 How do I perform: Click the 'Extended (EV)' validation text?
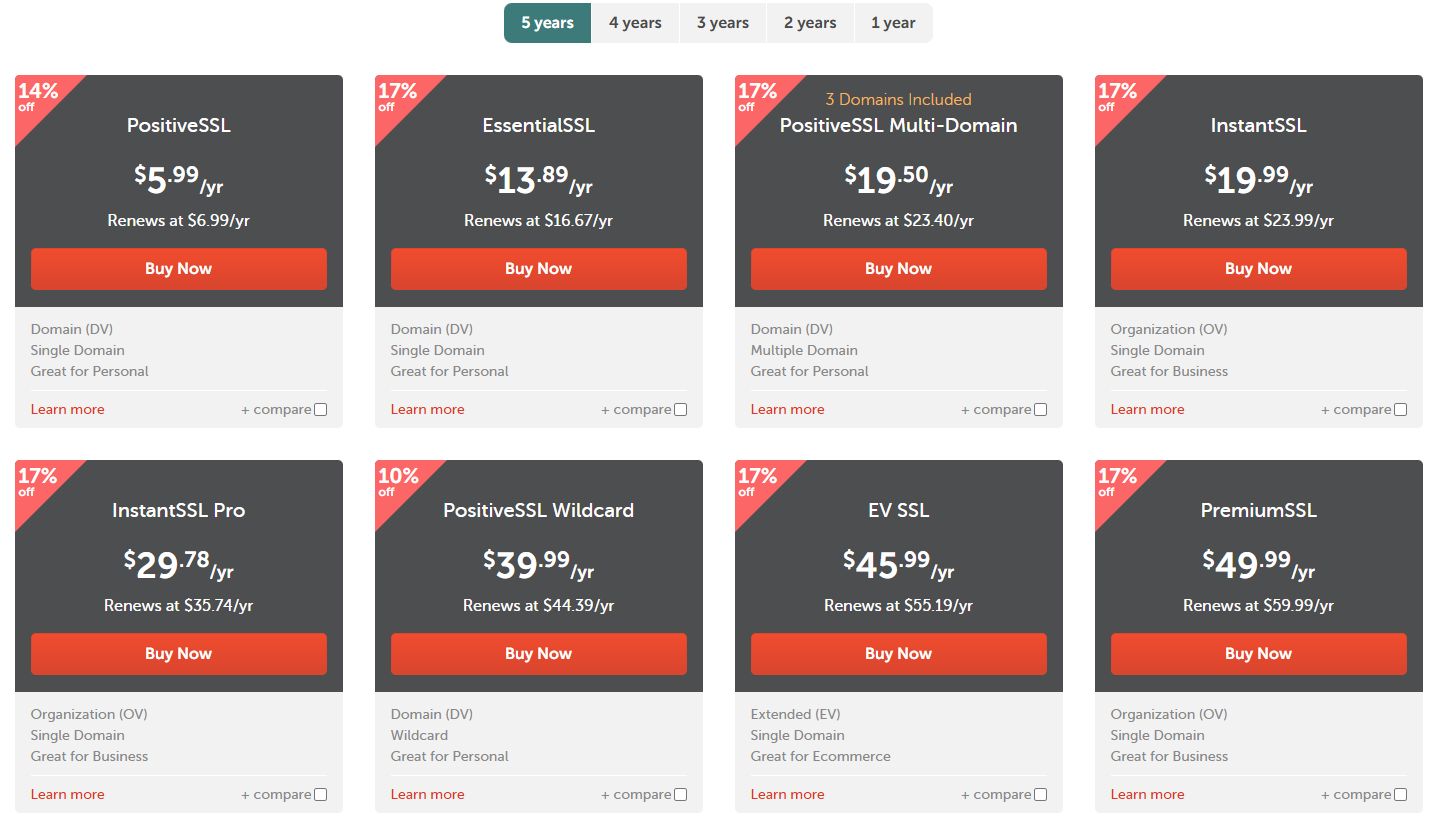[796, 714]
